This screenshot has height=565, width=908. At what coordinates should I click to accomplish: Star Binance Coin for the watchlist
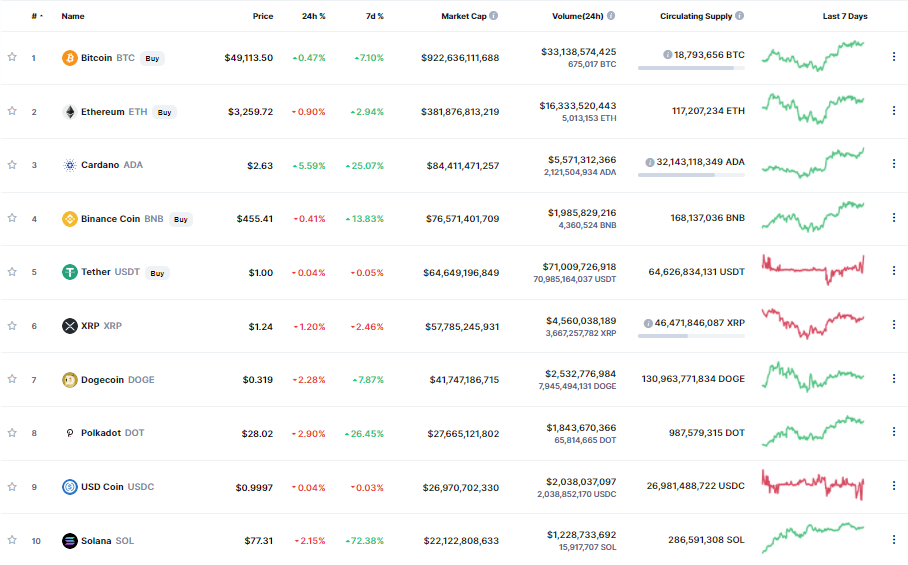[12, 218]
